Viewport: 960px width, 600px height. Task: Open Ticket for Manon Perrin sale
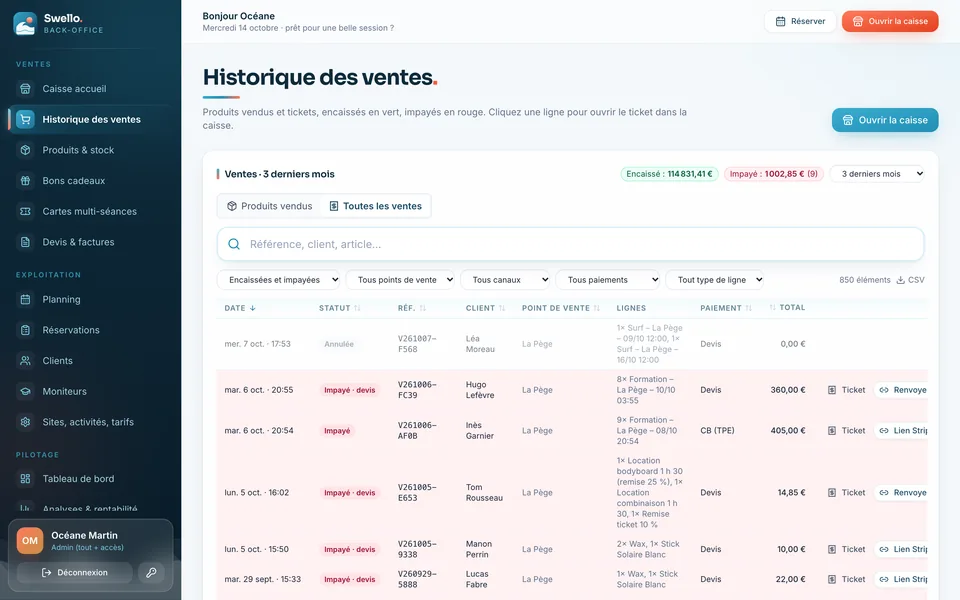tap(847, 549)
